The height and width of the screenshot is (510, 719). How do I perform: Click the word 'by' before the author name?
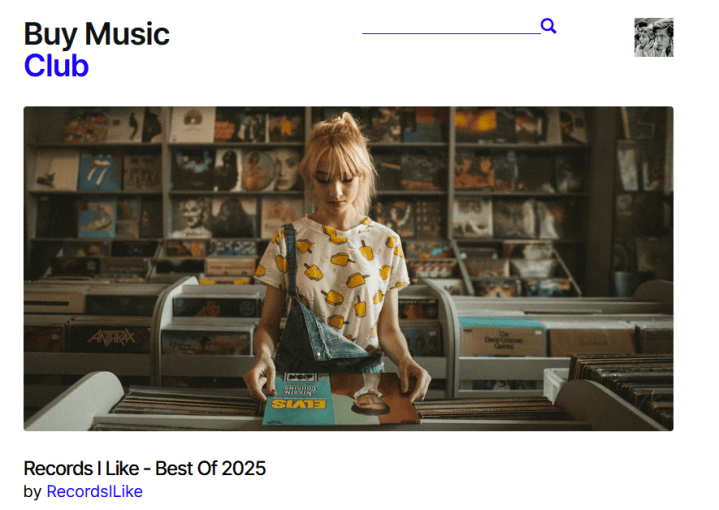click(x=32, y=492)
